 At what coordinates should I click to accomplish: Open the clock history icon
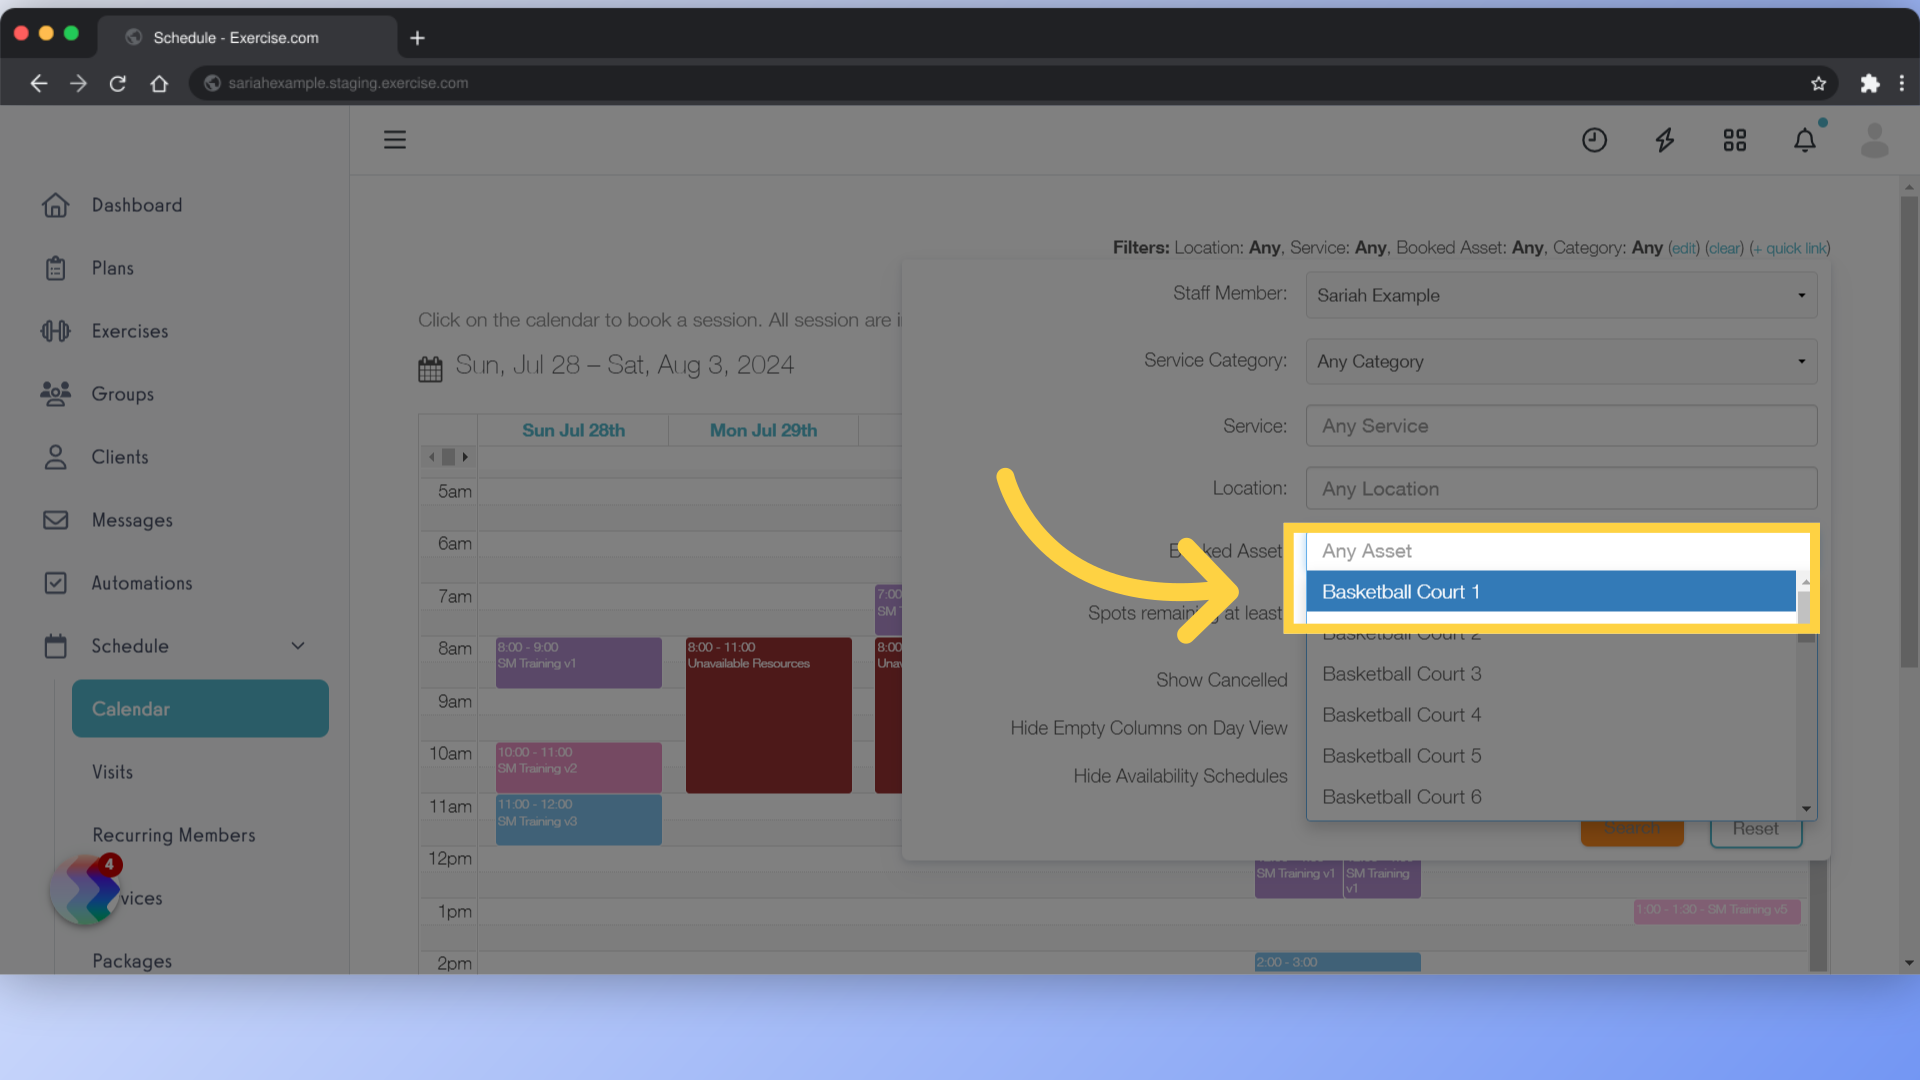tap(1594, 140)
